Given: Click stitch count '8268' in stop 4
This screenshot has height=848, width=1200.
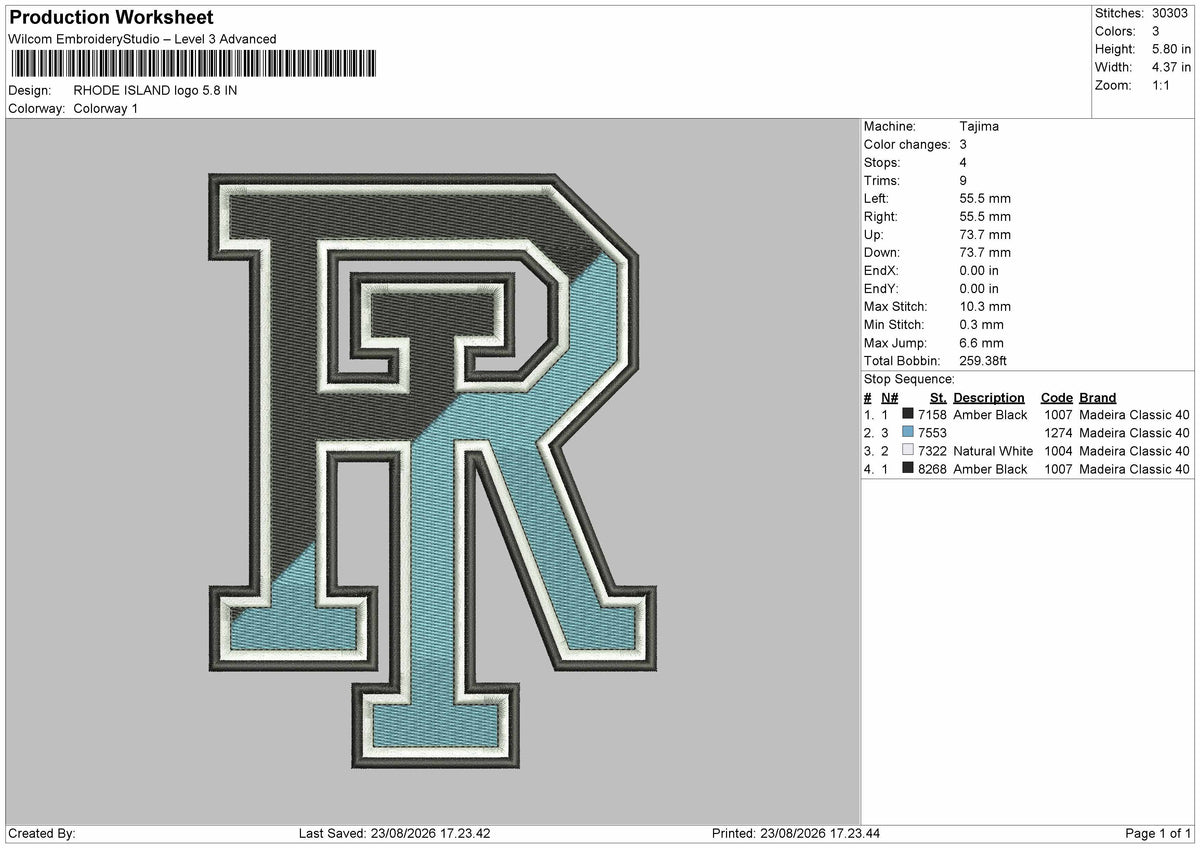Looking at the screenshot, I should 932,468.
